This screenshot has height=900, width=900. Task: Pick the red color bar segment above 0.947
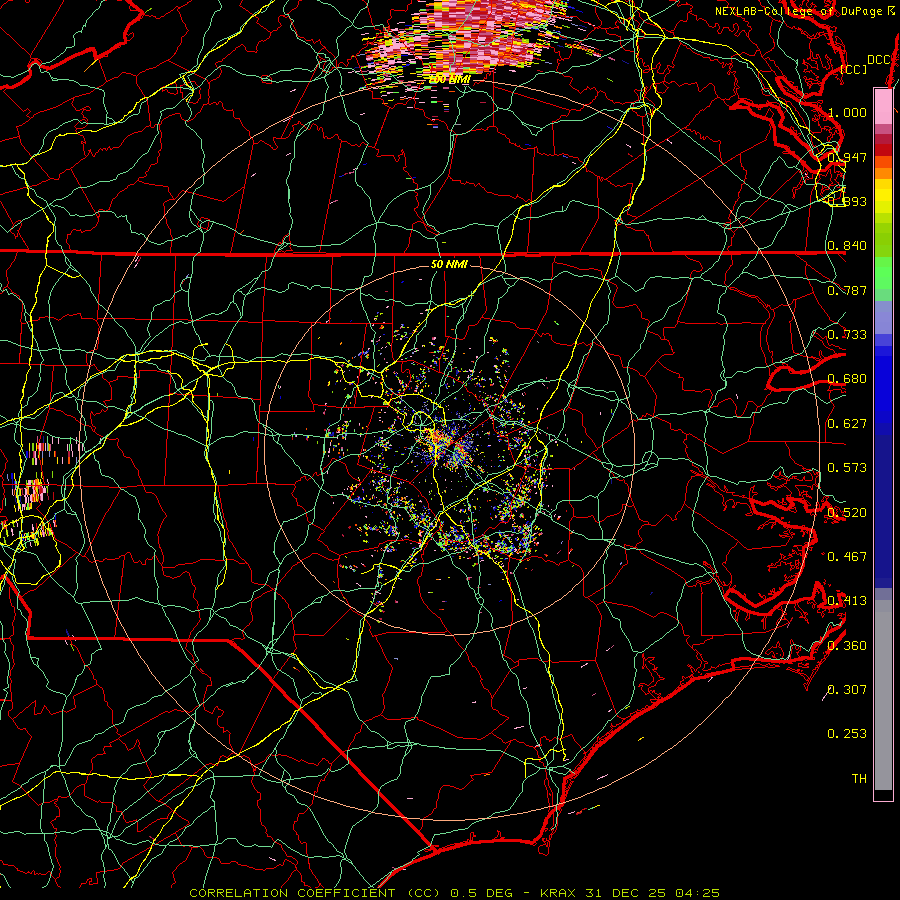click(x=883, y=150)
